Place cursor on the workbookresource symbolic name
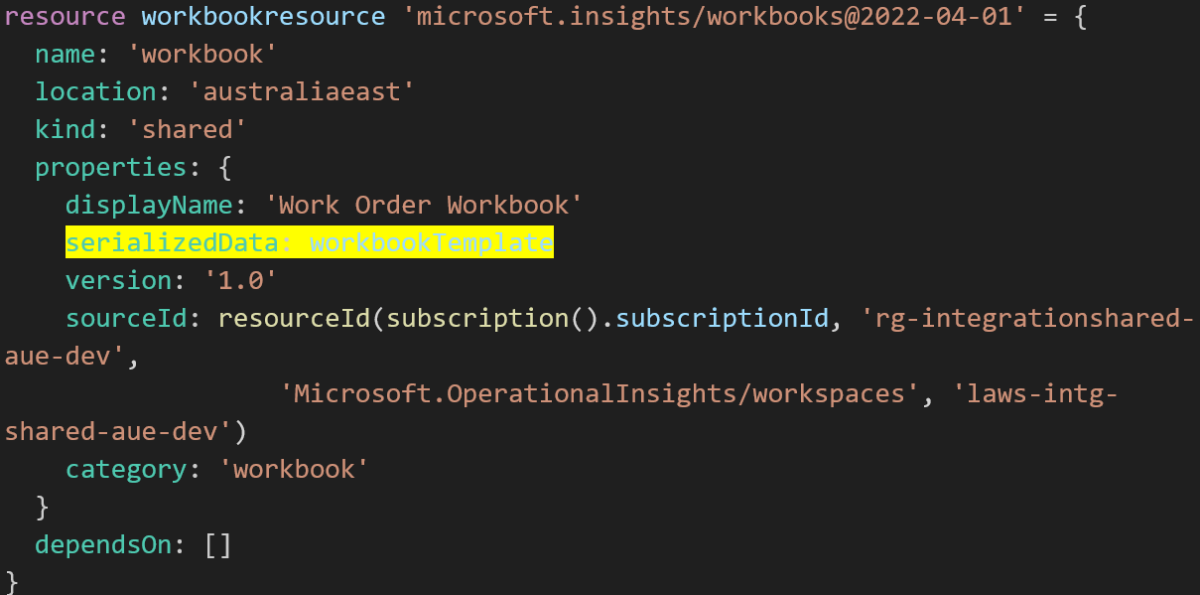Screen dimensions: 1200x595 click(264, 17)
